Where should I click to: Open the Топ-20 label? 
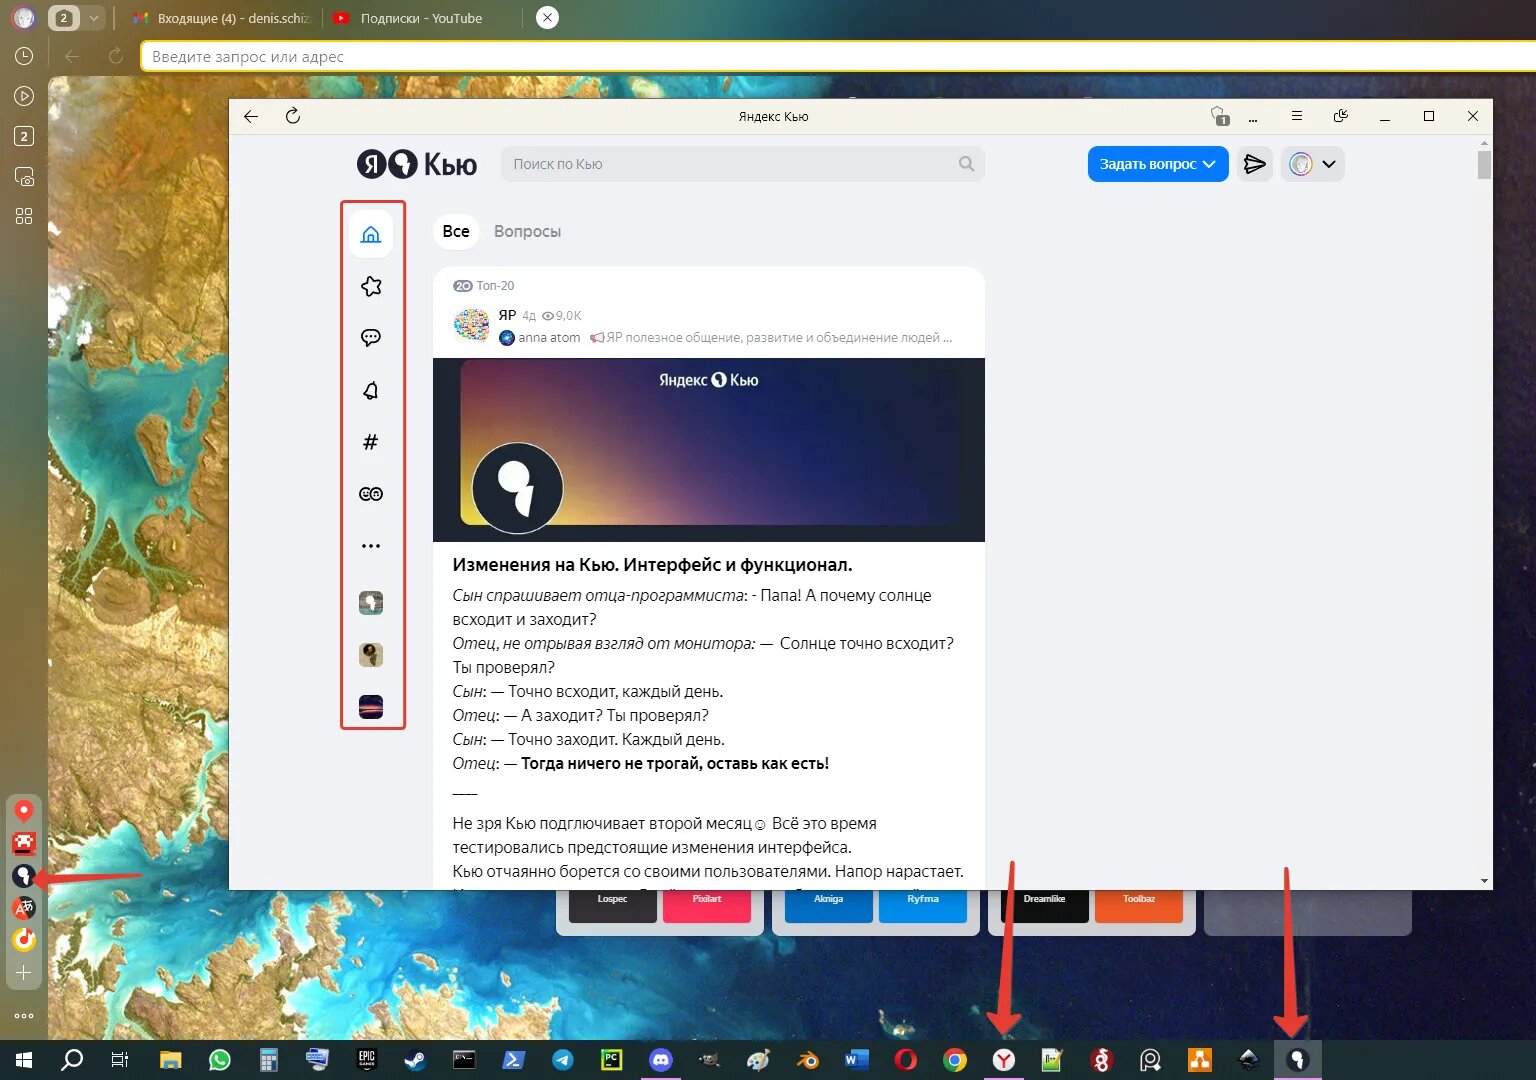484,286
